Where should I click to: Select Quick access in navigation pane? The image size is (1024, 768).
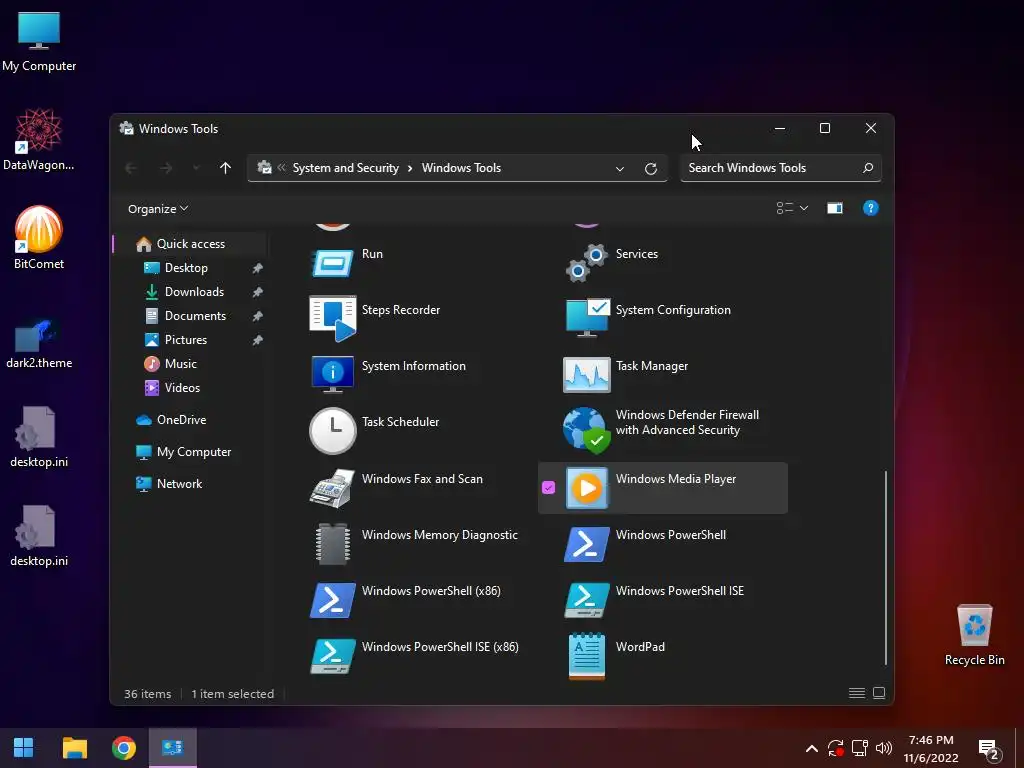[x=191, y=244]
